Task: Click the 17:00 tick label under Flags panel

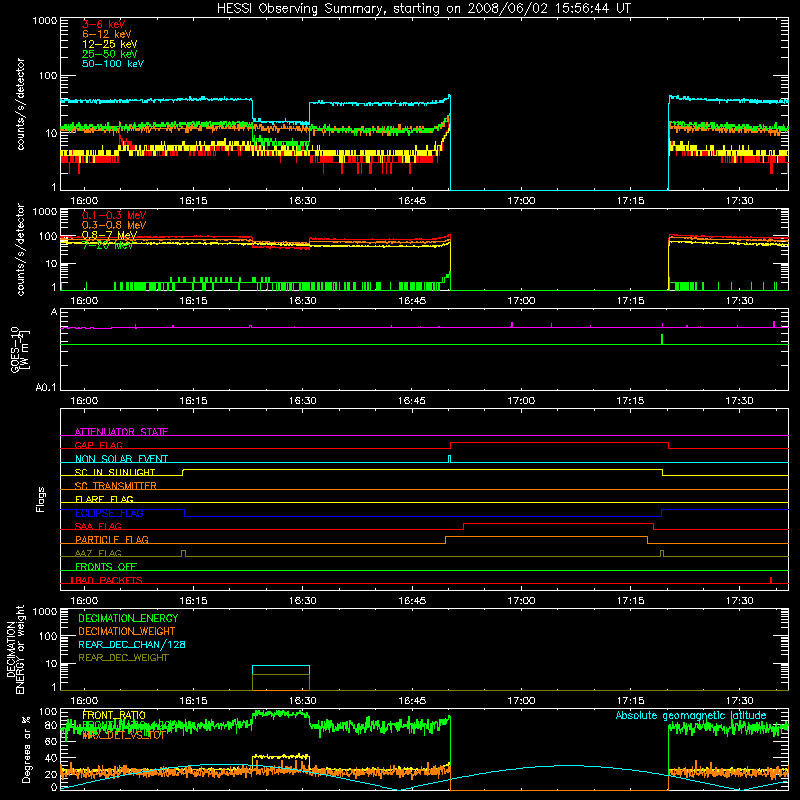Action: [x=521, y=601]
